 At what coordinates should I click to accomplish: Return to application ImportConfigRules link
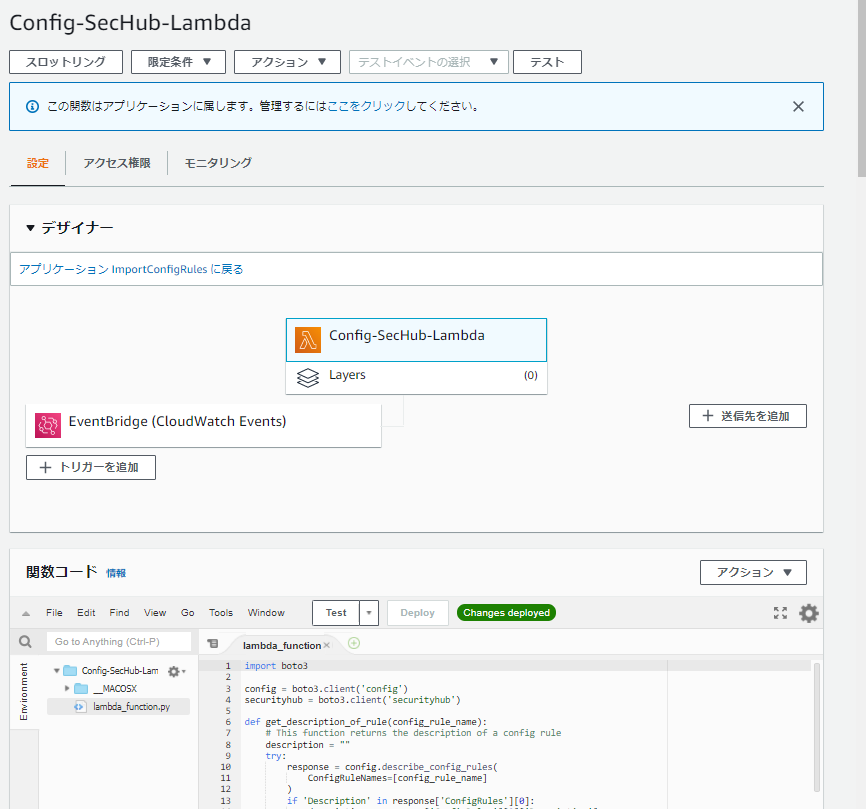(x=131, y=269)
